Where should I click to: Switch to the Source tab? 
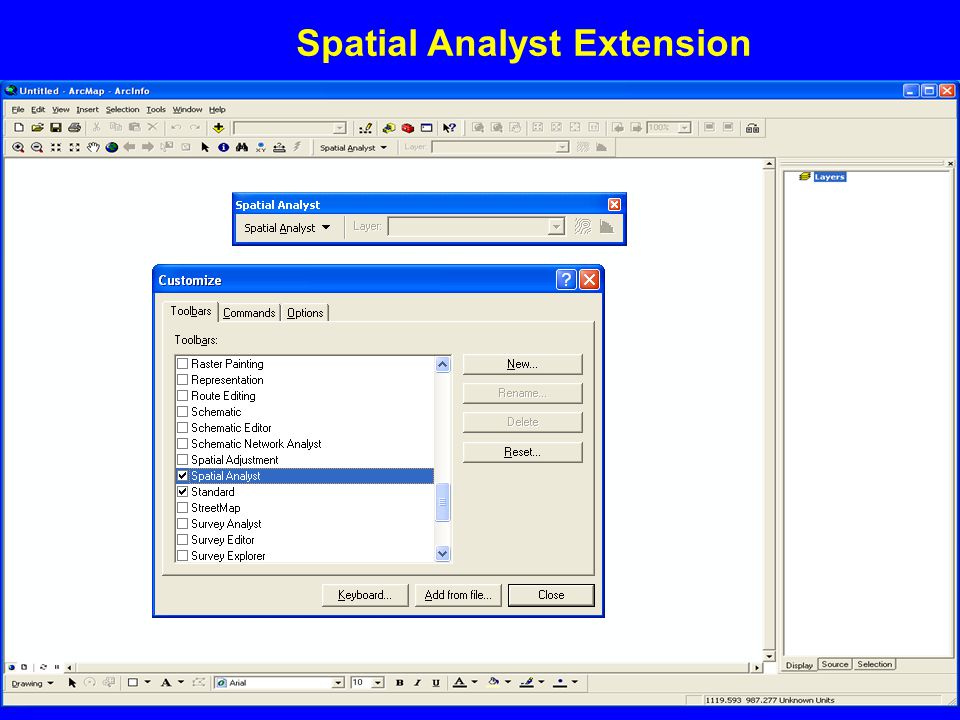coord(834,664)
